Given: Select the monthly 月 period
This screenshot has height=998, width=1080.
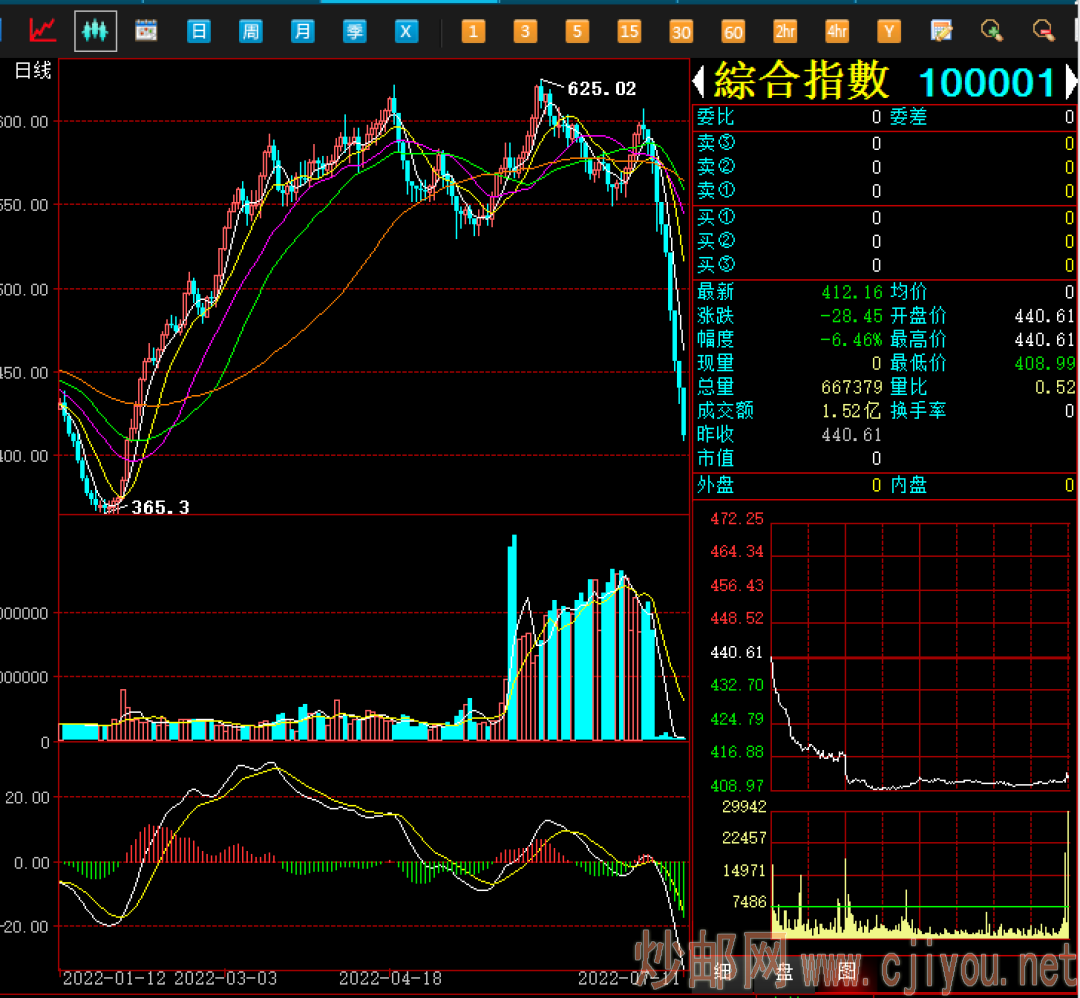Looking at the screenshot, I should tap(302, 31).
